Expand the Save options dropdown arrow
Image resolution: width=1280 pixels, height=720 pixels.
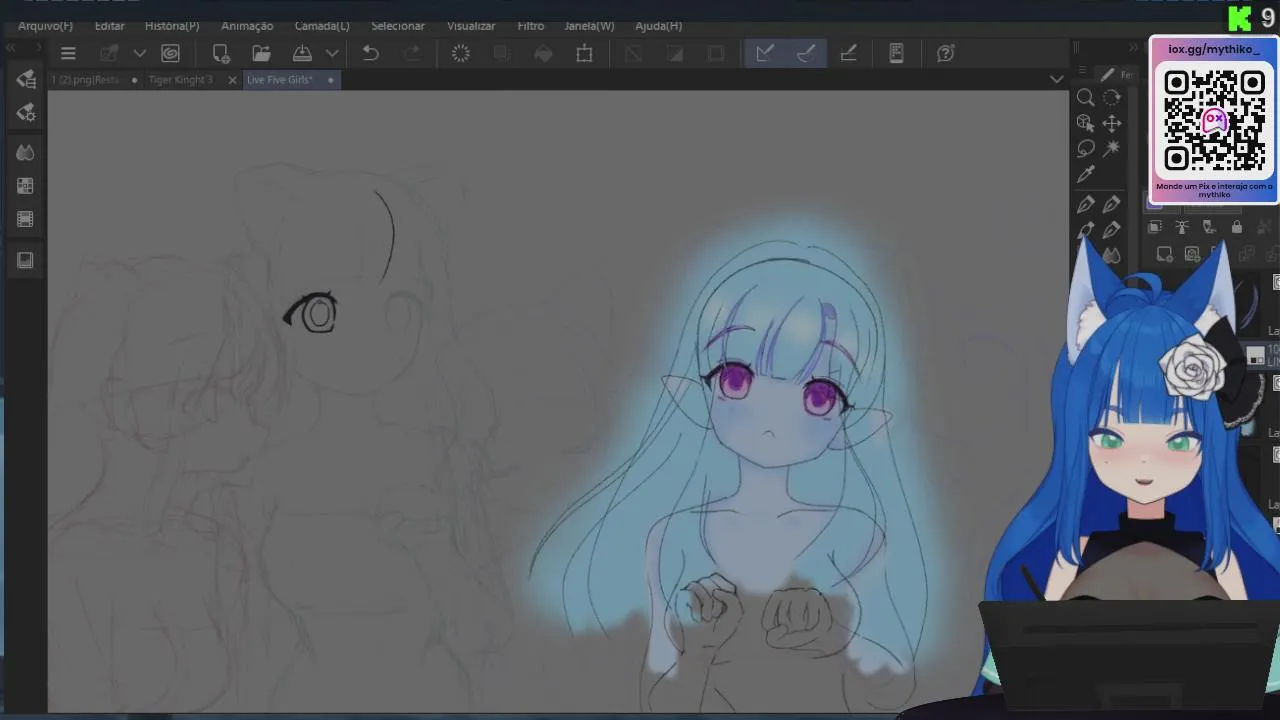pos(332,54)
